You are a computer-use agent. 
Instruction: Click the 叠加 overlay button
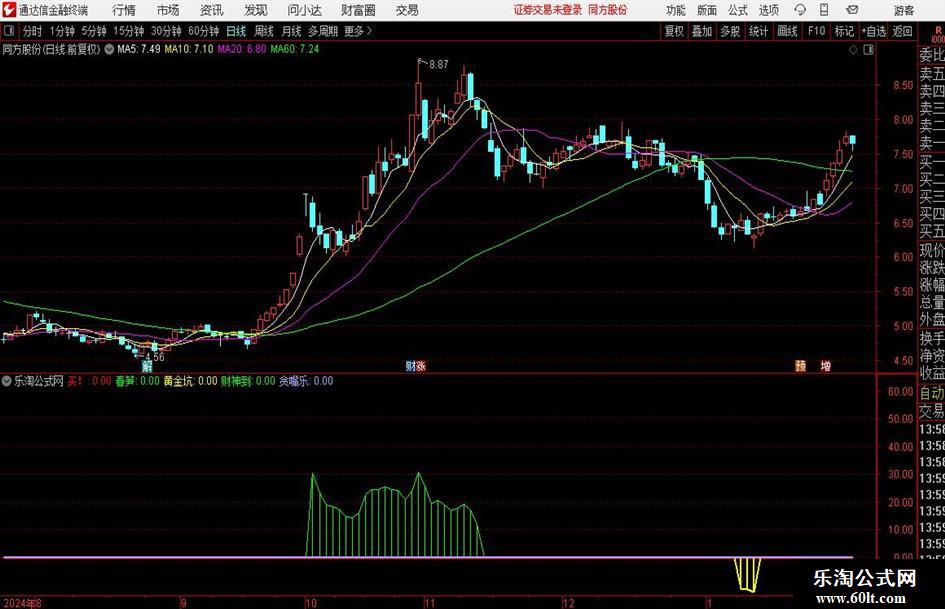click(702, 31)
